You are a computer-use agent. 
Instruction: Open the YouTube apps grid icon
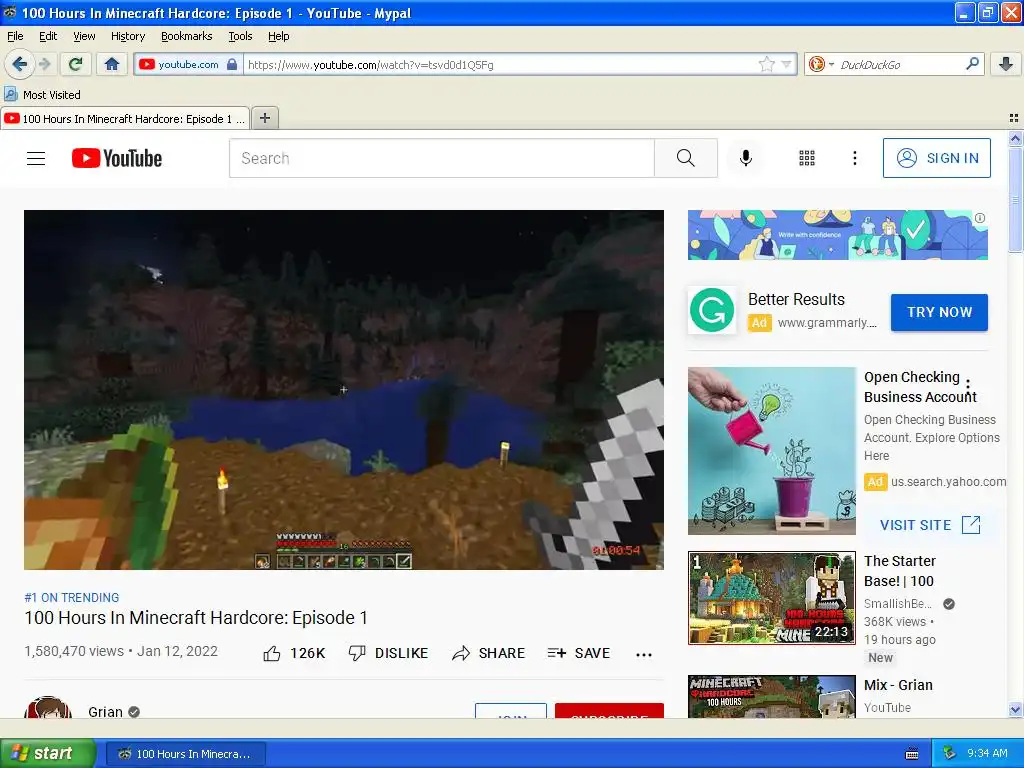click(x=807, y=158)
